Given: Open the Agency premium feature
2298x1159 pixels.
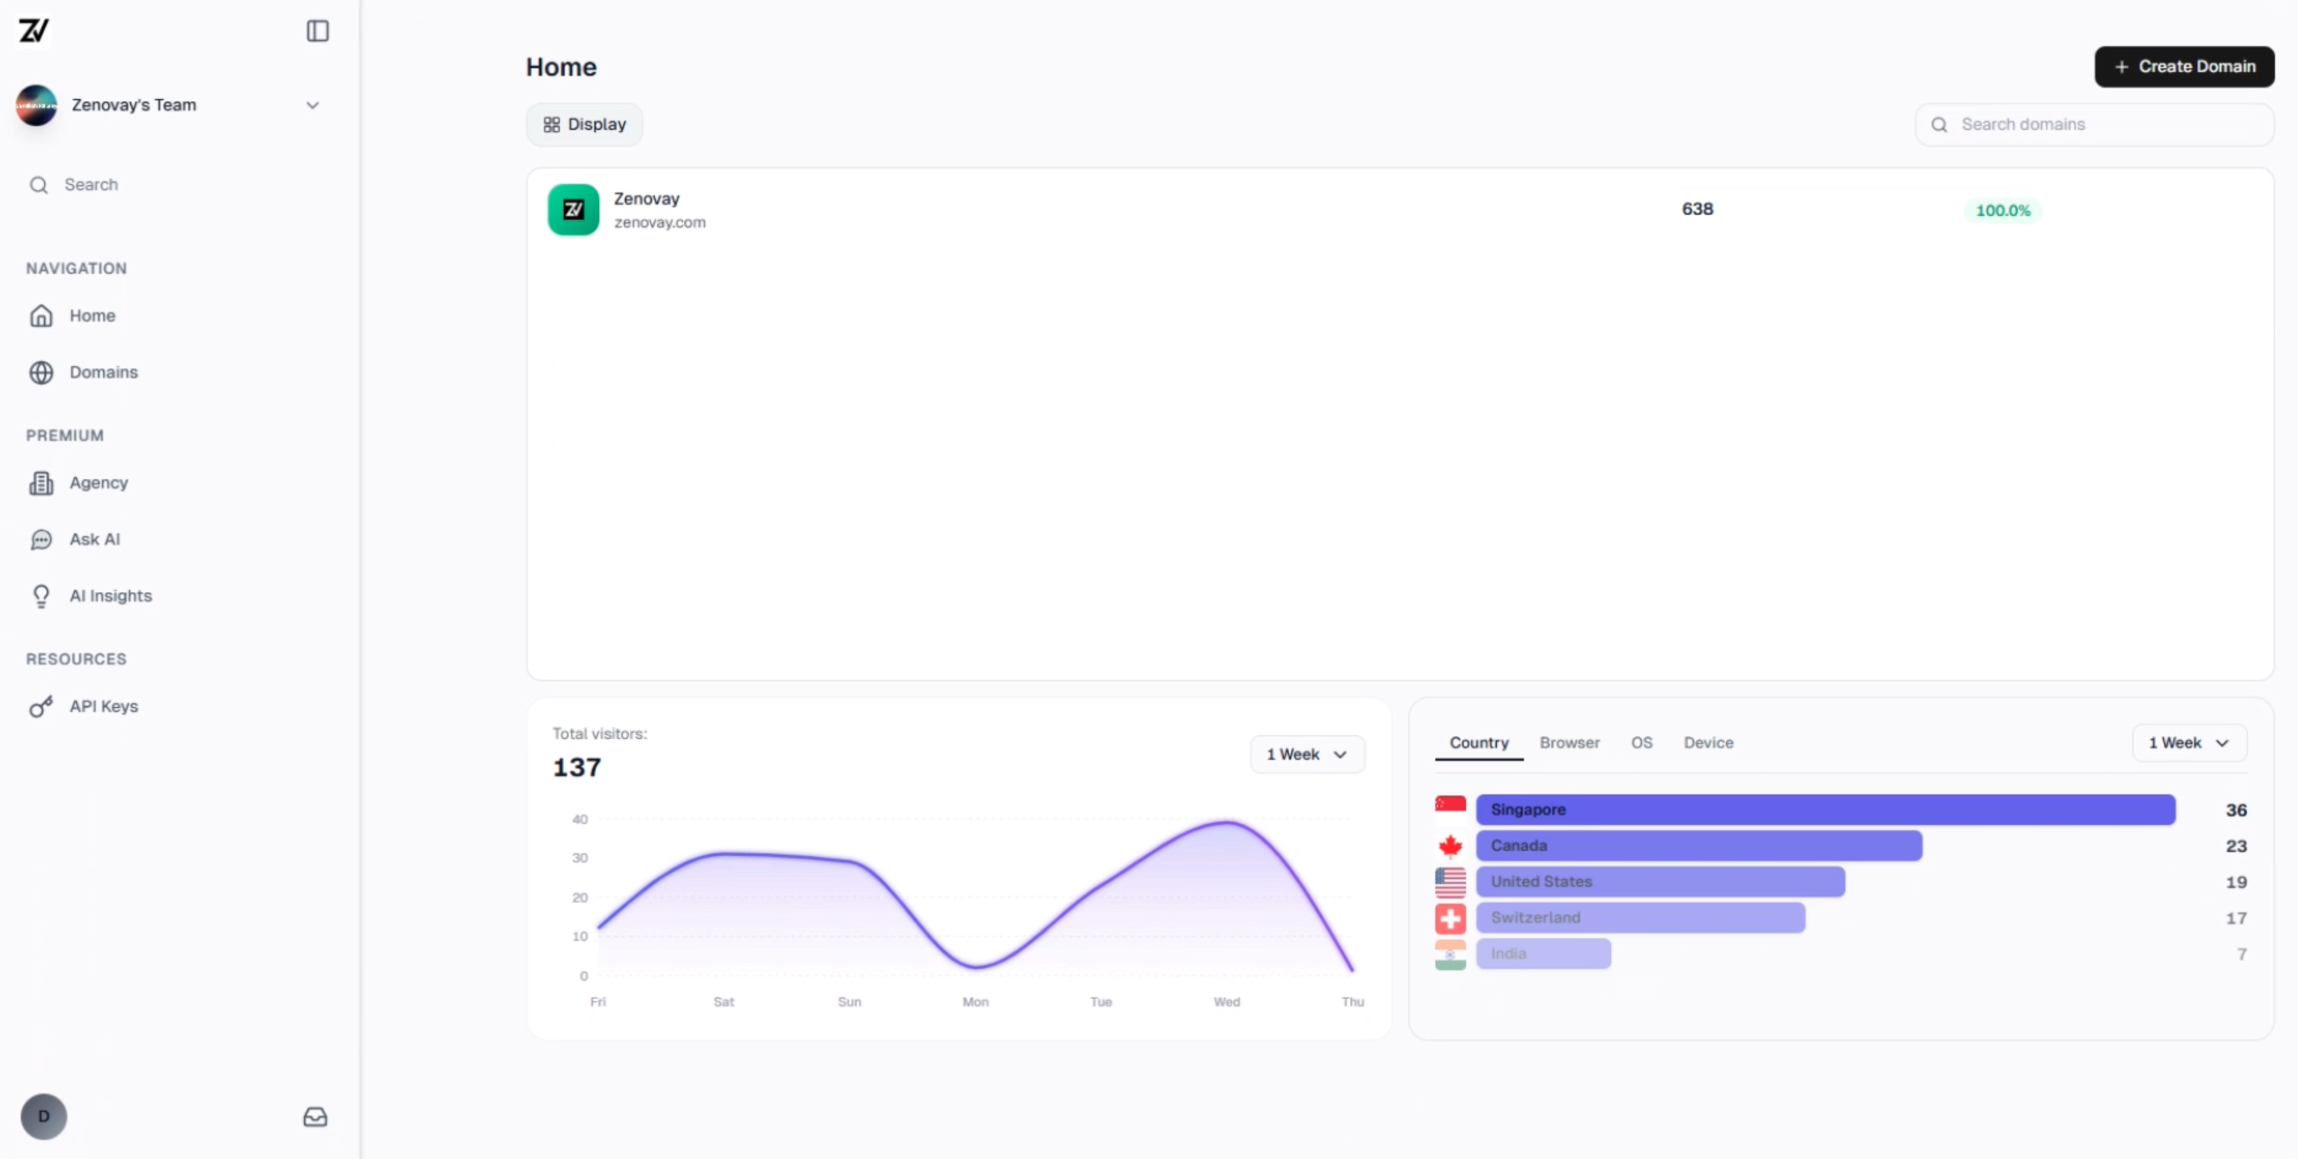Looking at the screenshot, I should coord(98,482).
